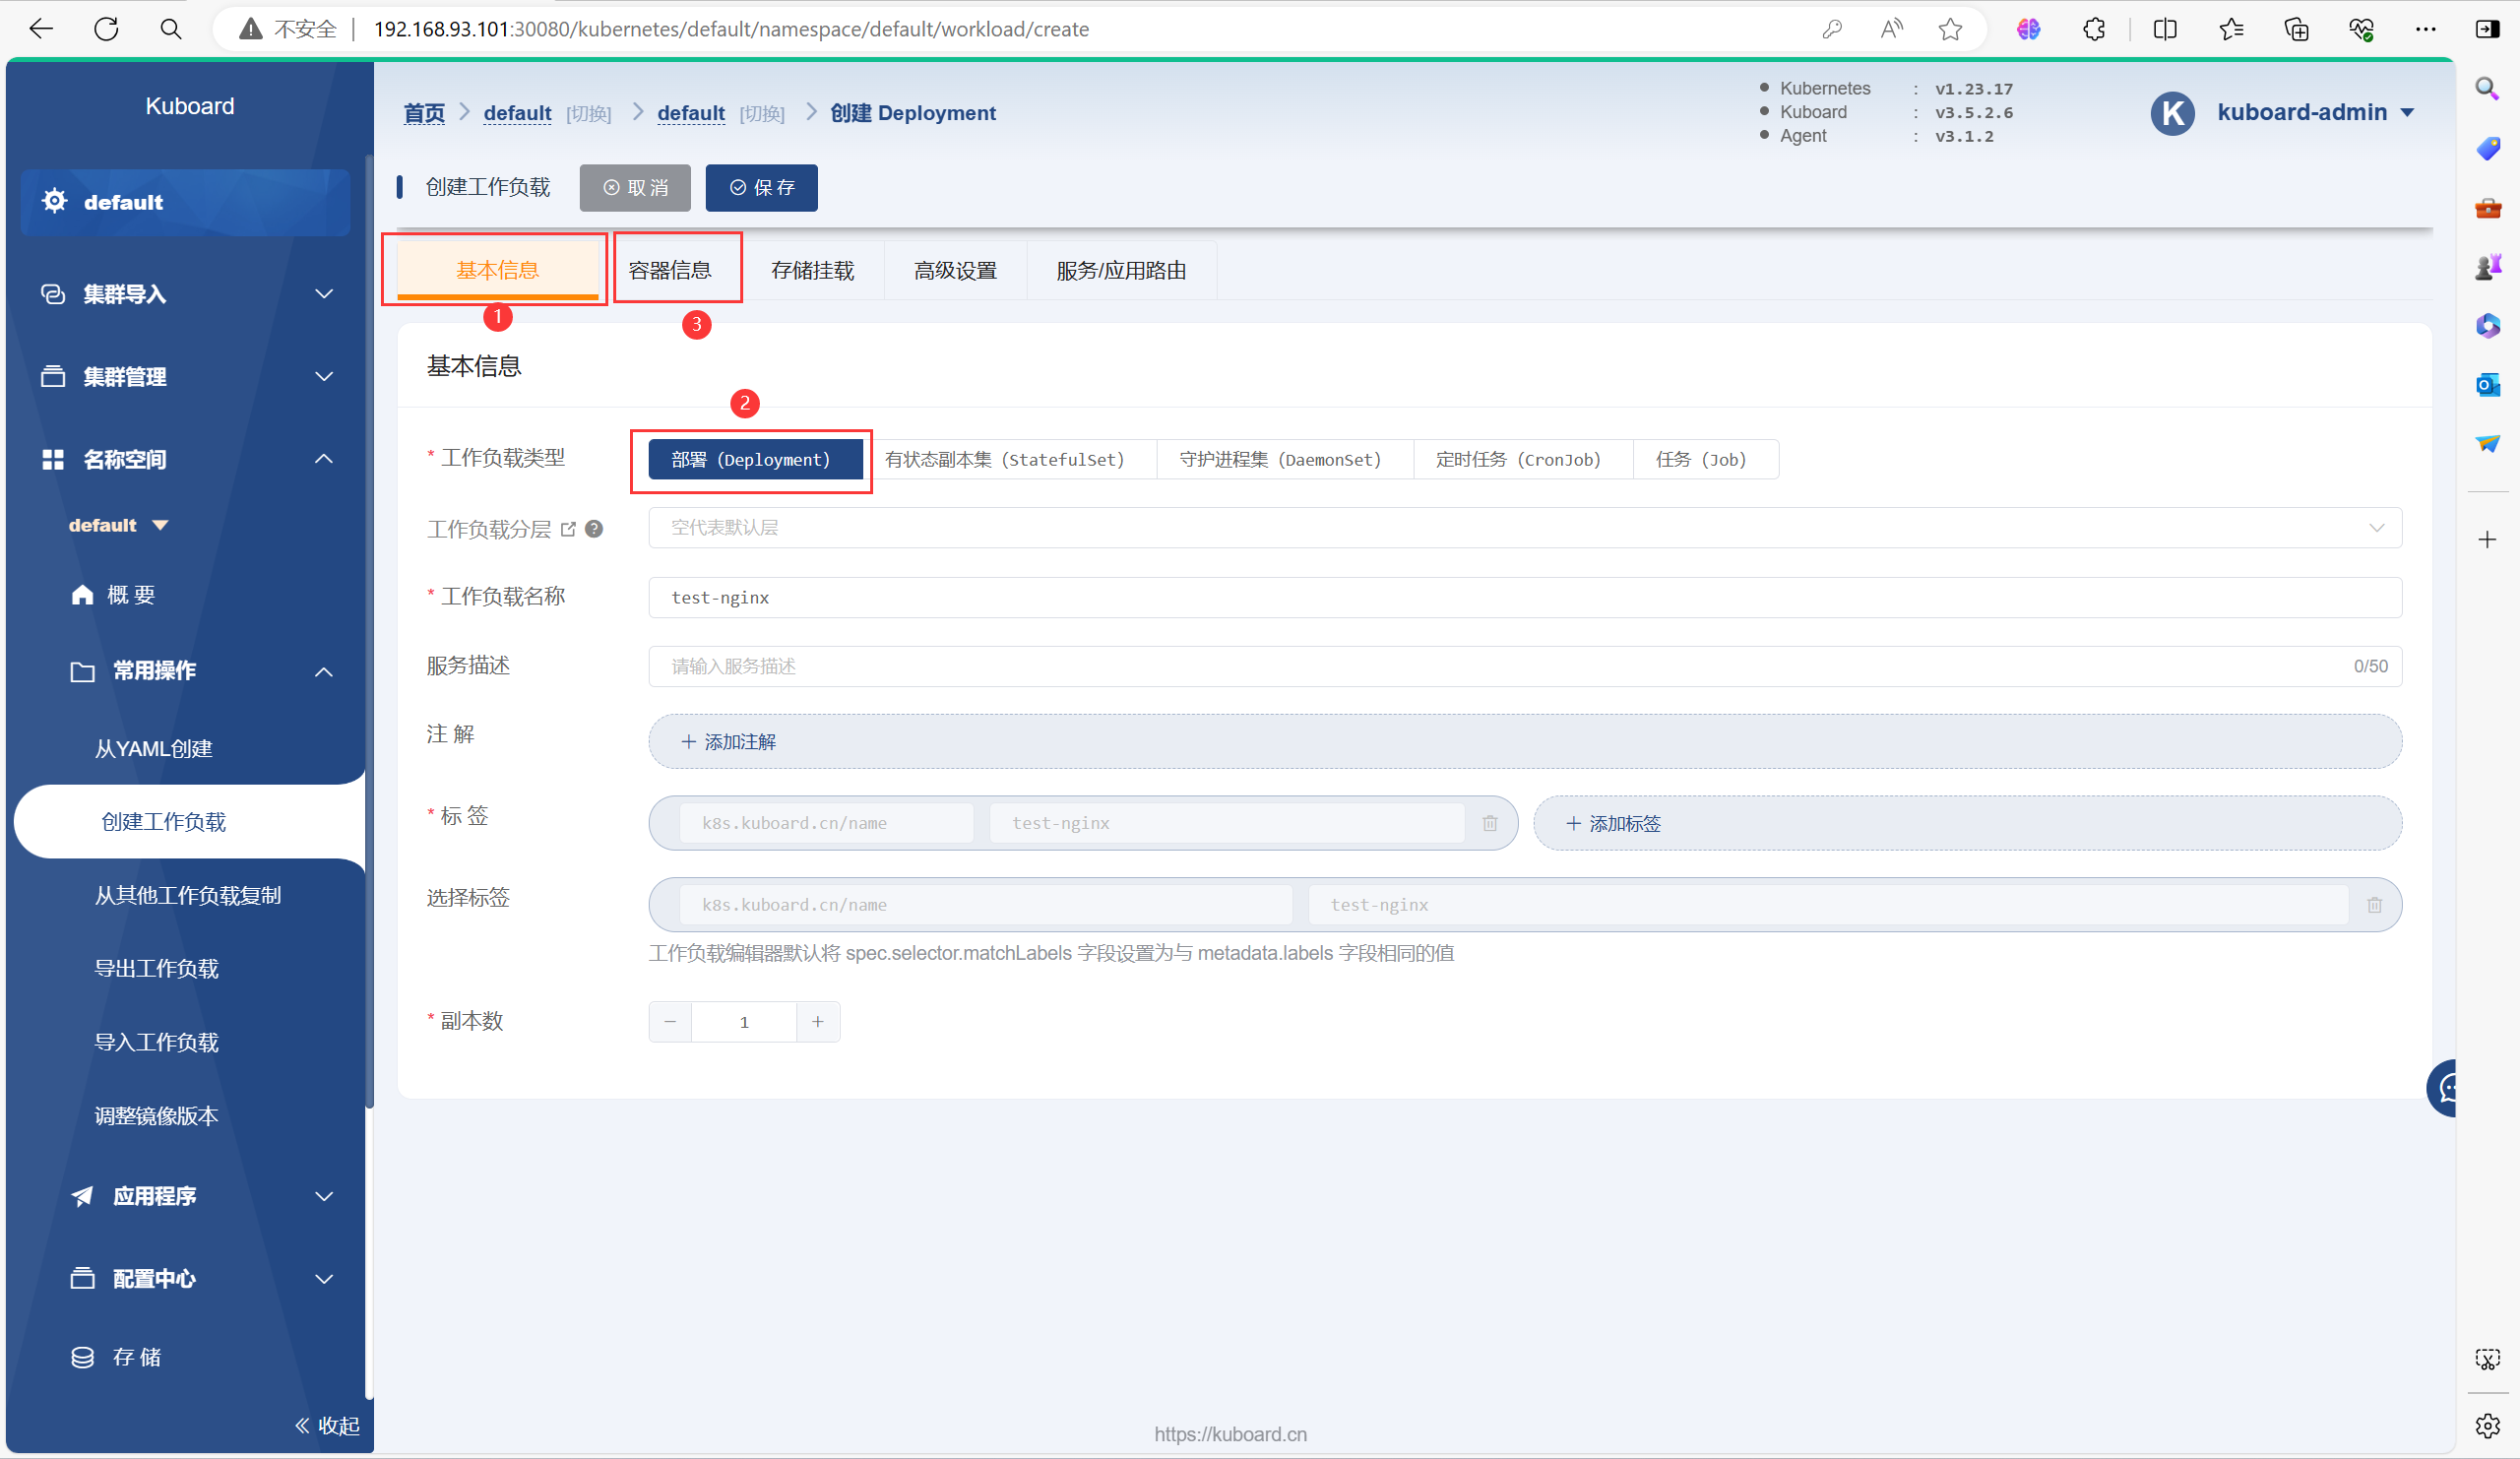Delete the 选择标签 row with trash icon
The width and height of the screenshot is (2520, 1459).
pos(2375,905)
